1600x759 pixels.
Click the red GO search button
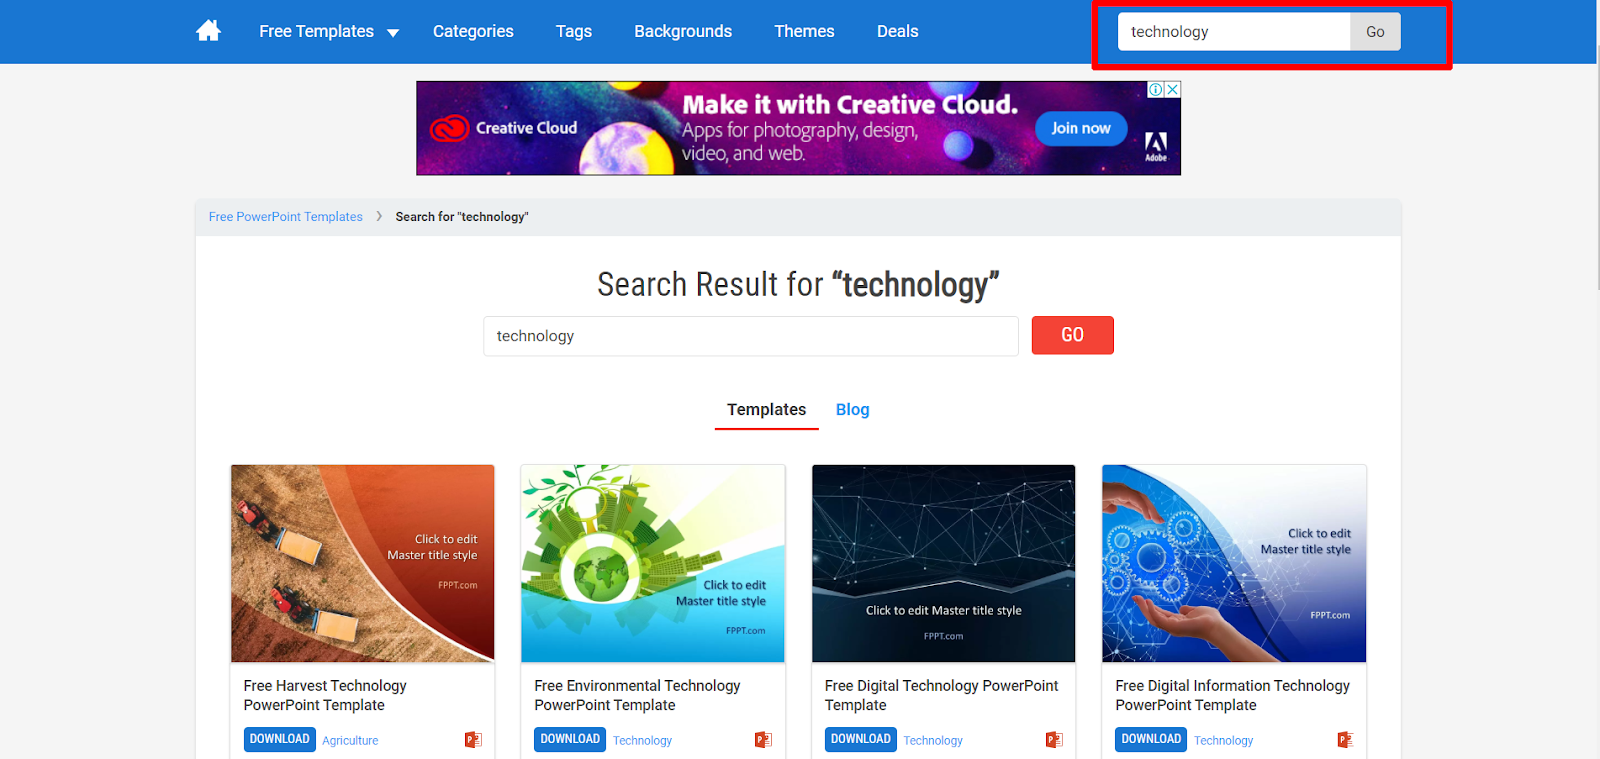1072,335
